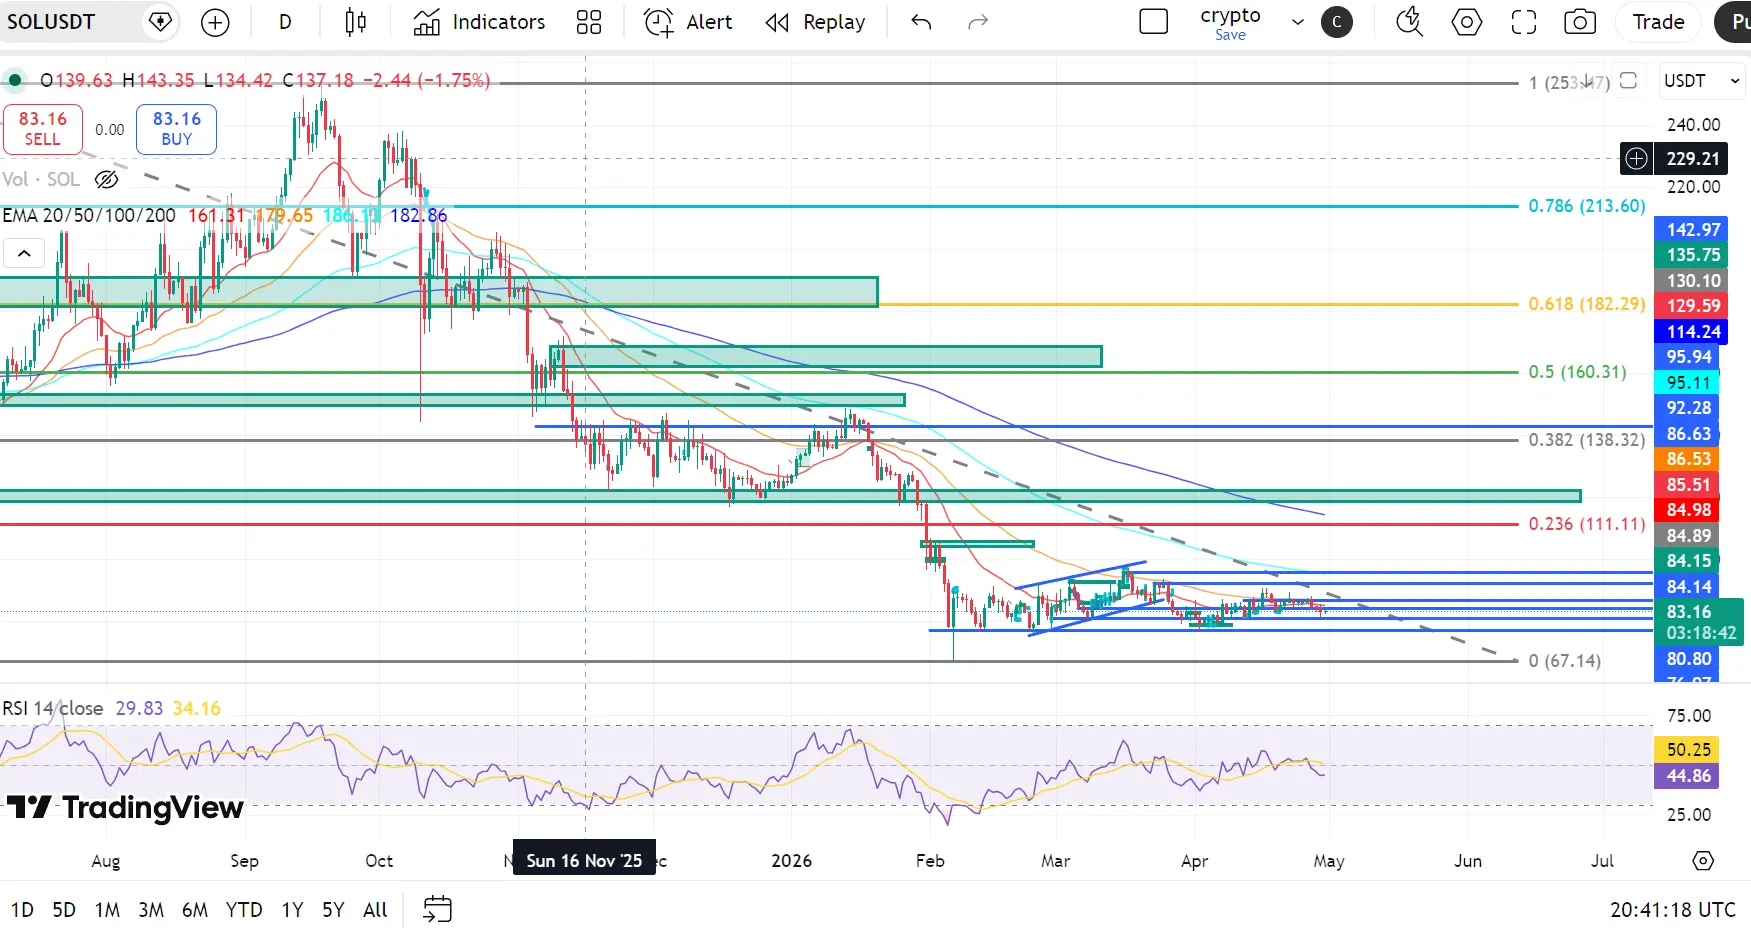
Task: Select the EMA 20/50/100/200 indicator legend
Action: [x=89, y=215]
